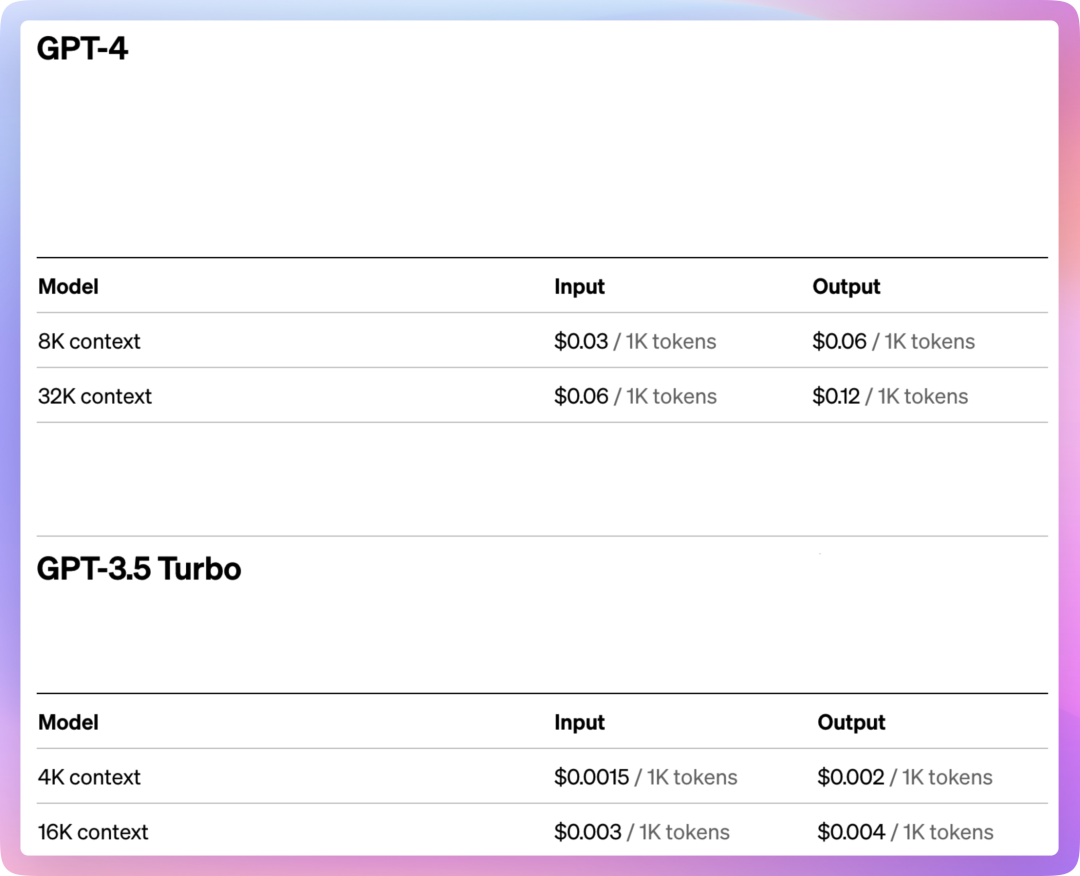This screenshot has height=876, width=1080.
Task: Select the 4K context row label
Action: 89,778
